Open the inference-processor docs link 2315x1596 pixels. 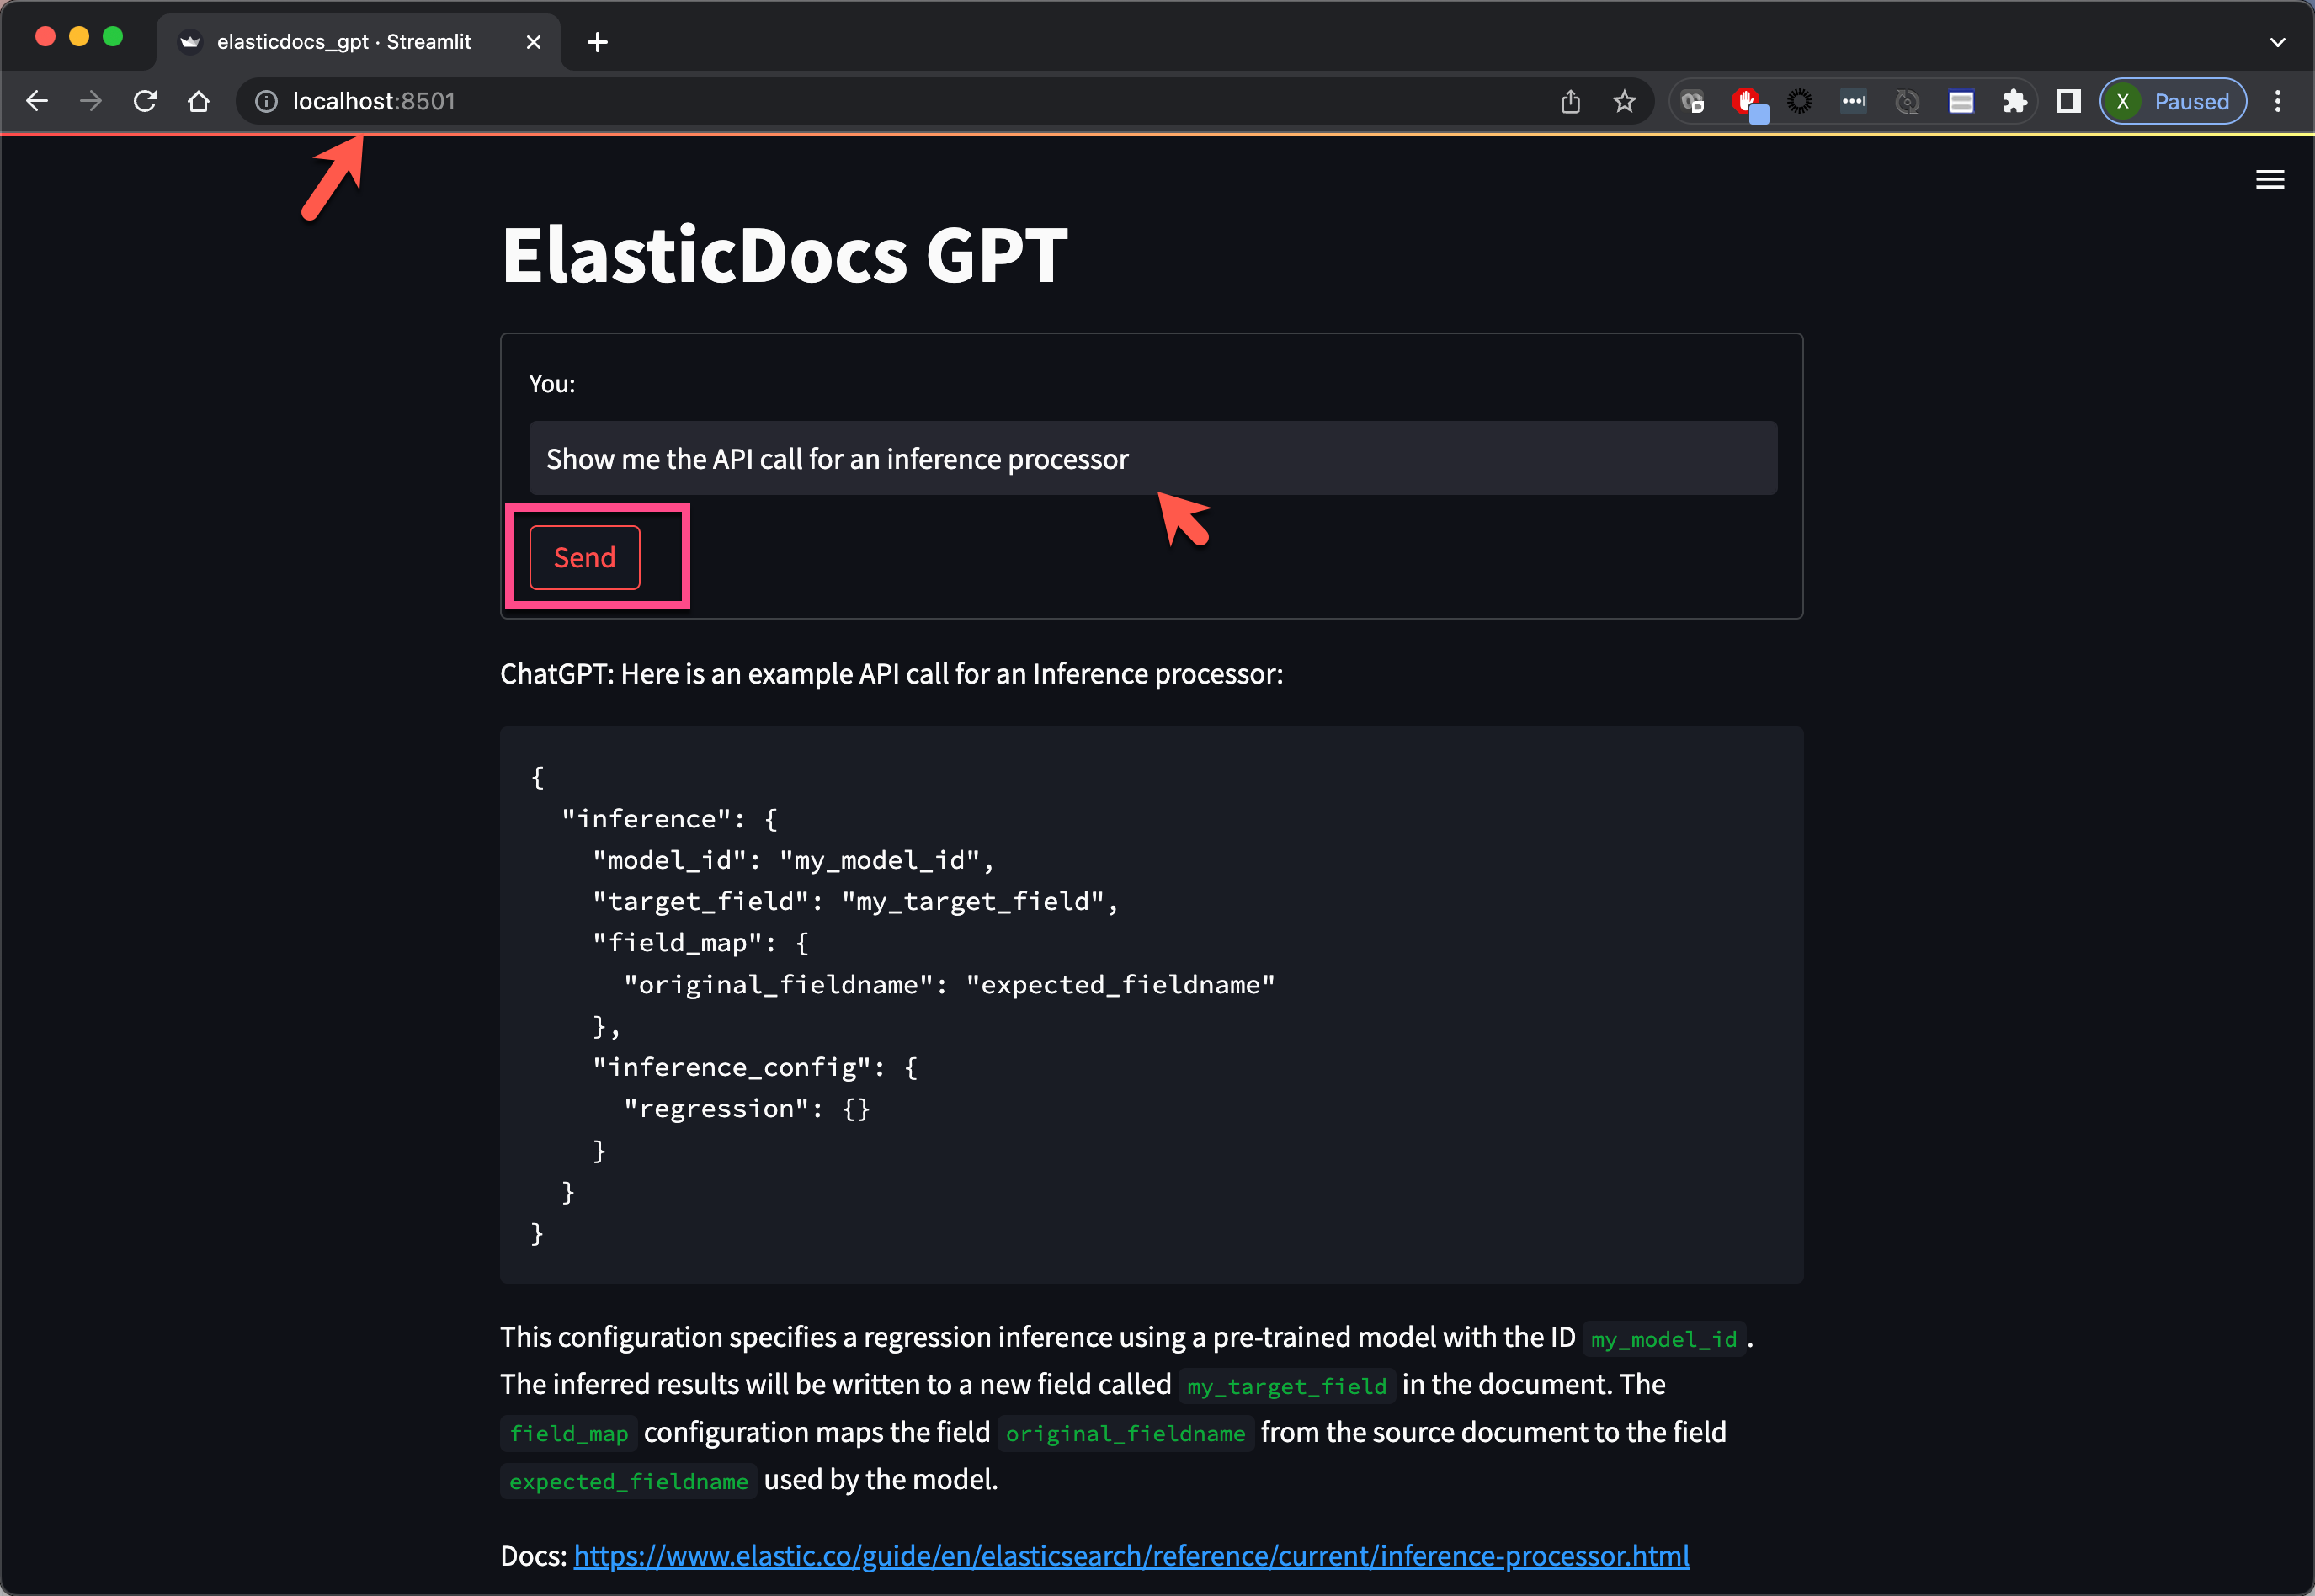(1131, 1555)
